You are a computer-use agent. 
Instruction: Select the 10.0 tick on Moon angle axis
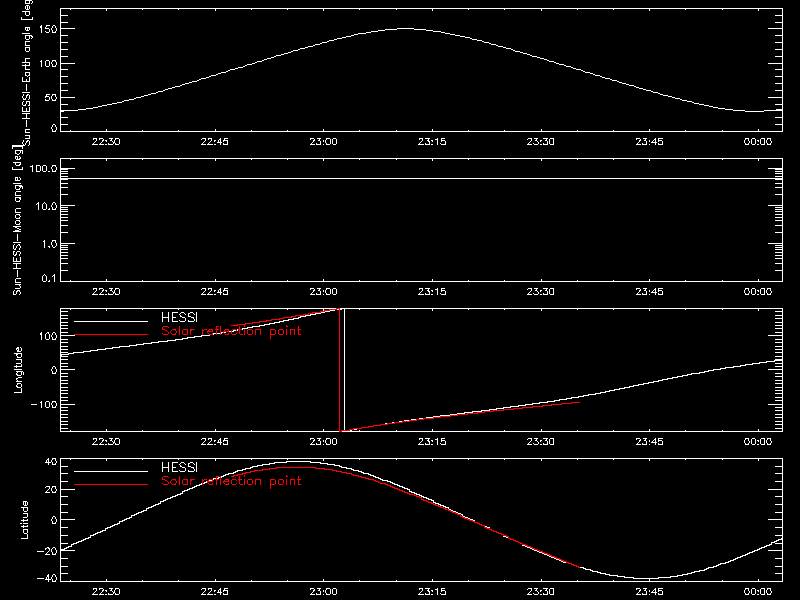pos(46,206)
